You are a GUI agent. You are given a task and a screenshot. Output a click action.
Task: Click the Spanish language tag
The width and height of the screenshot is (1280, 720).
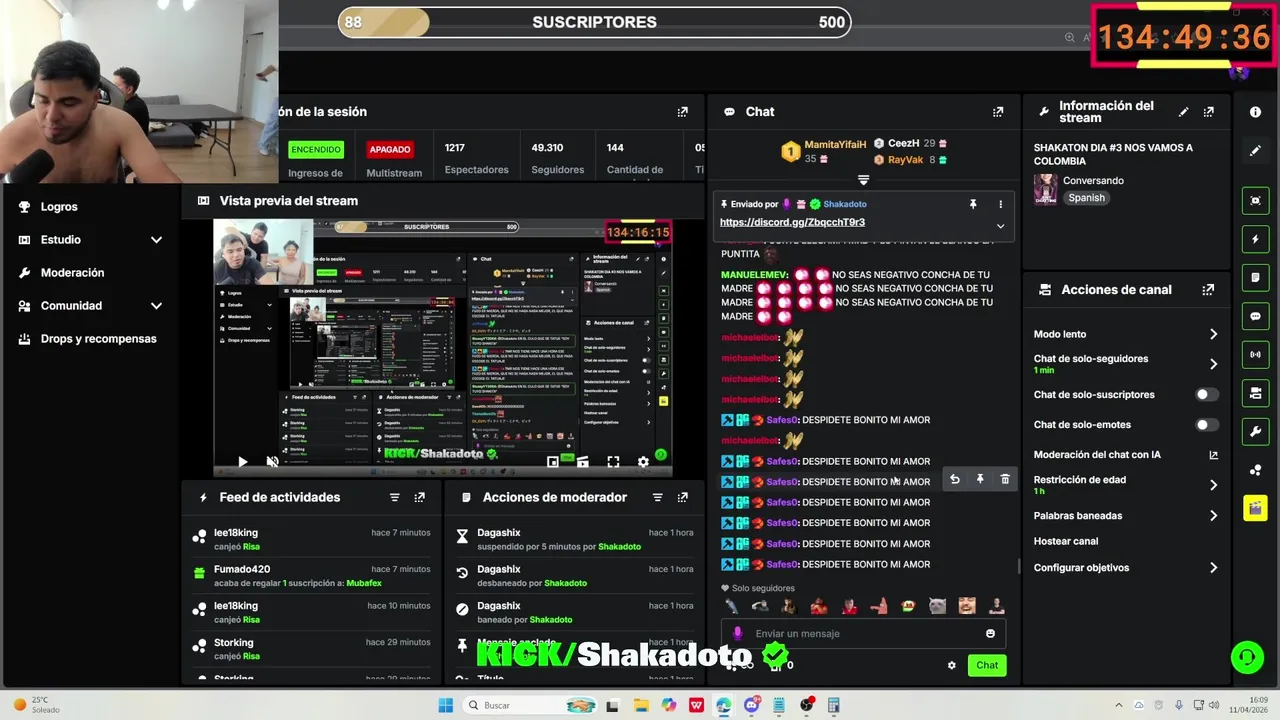click(1086, 198)
